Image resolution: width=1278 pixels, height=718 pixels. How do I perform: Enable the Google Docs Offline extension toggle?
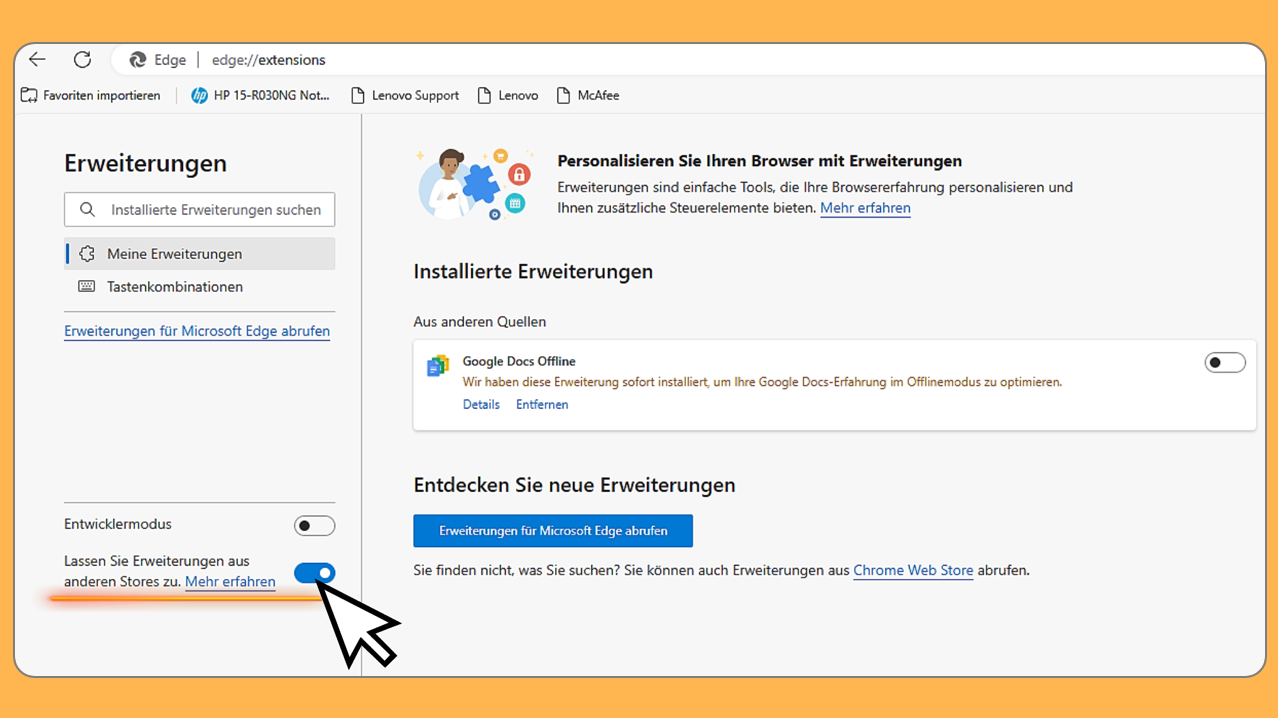pyautogui.click(x=1225, y=363)
